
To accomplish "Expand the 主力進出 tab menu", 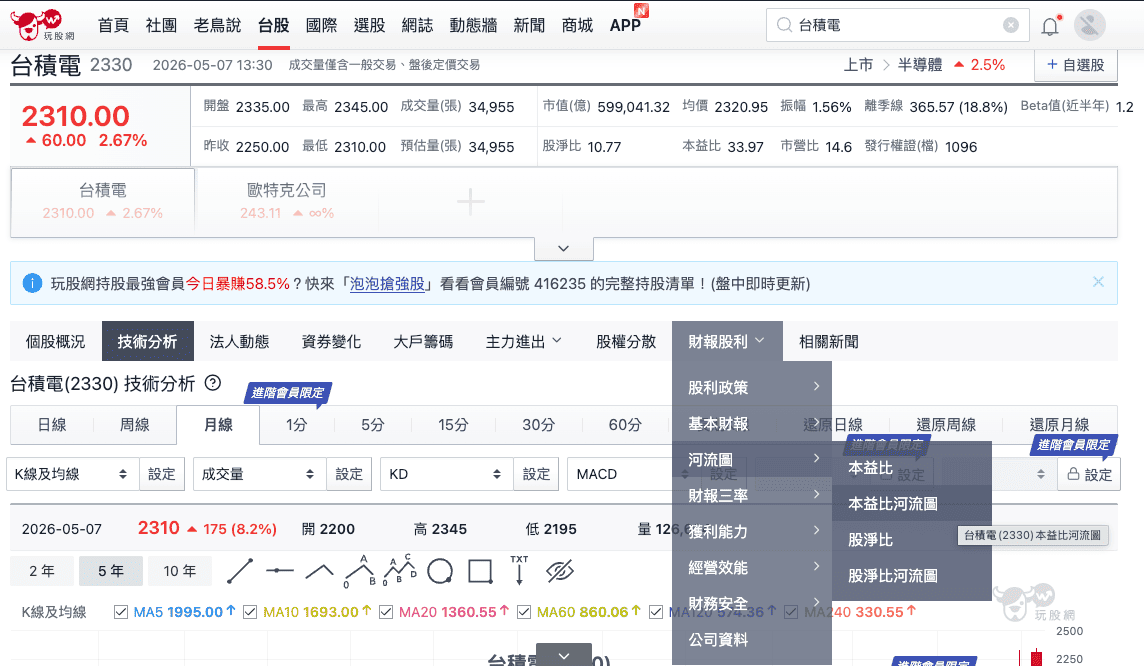I will pos(523,341).
